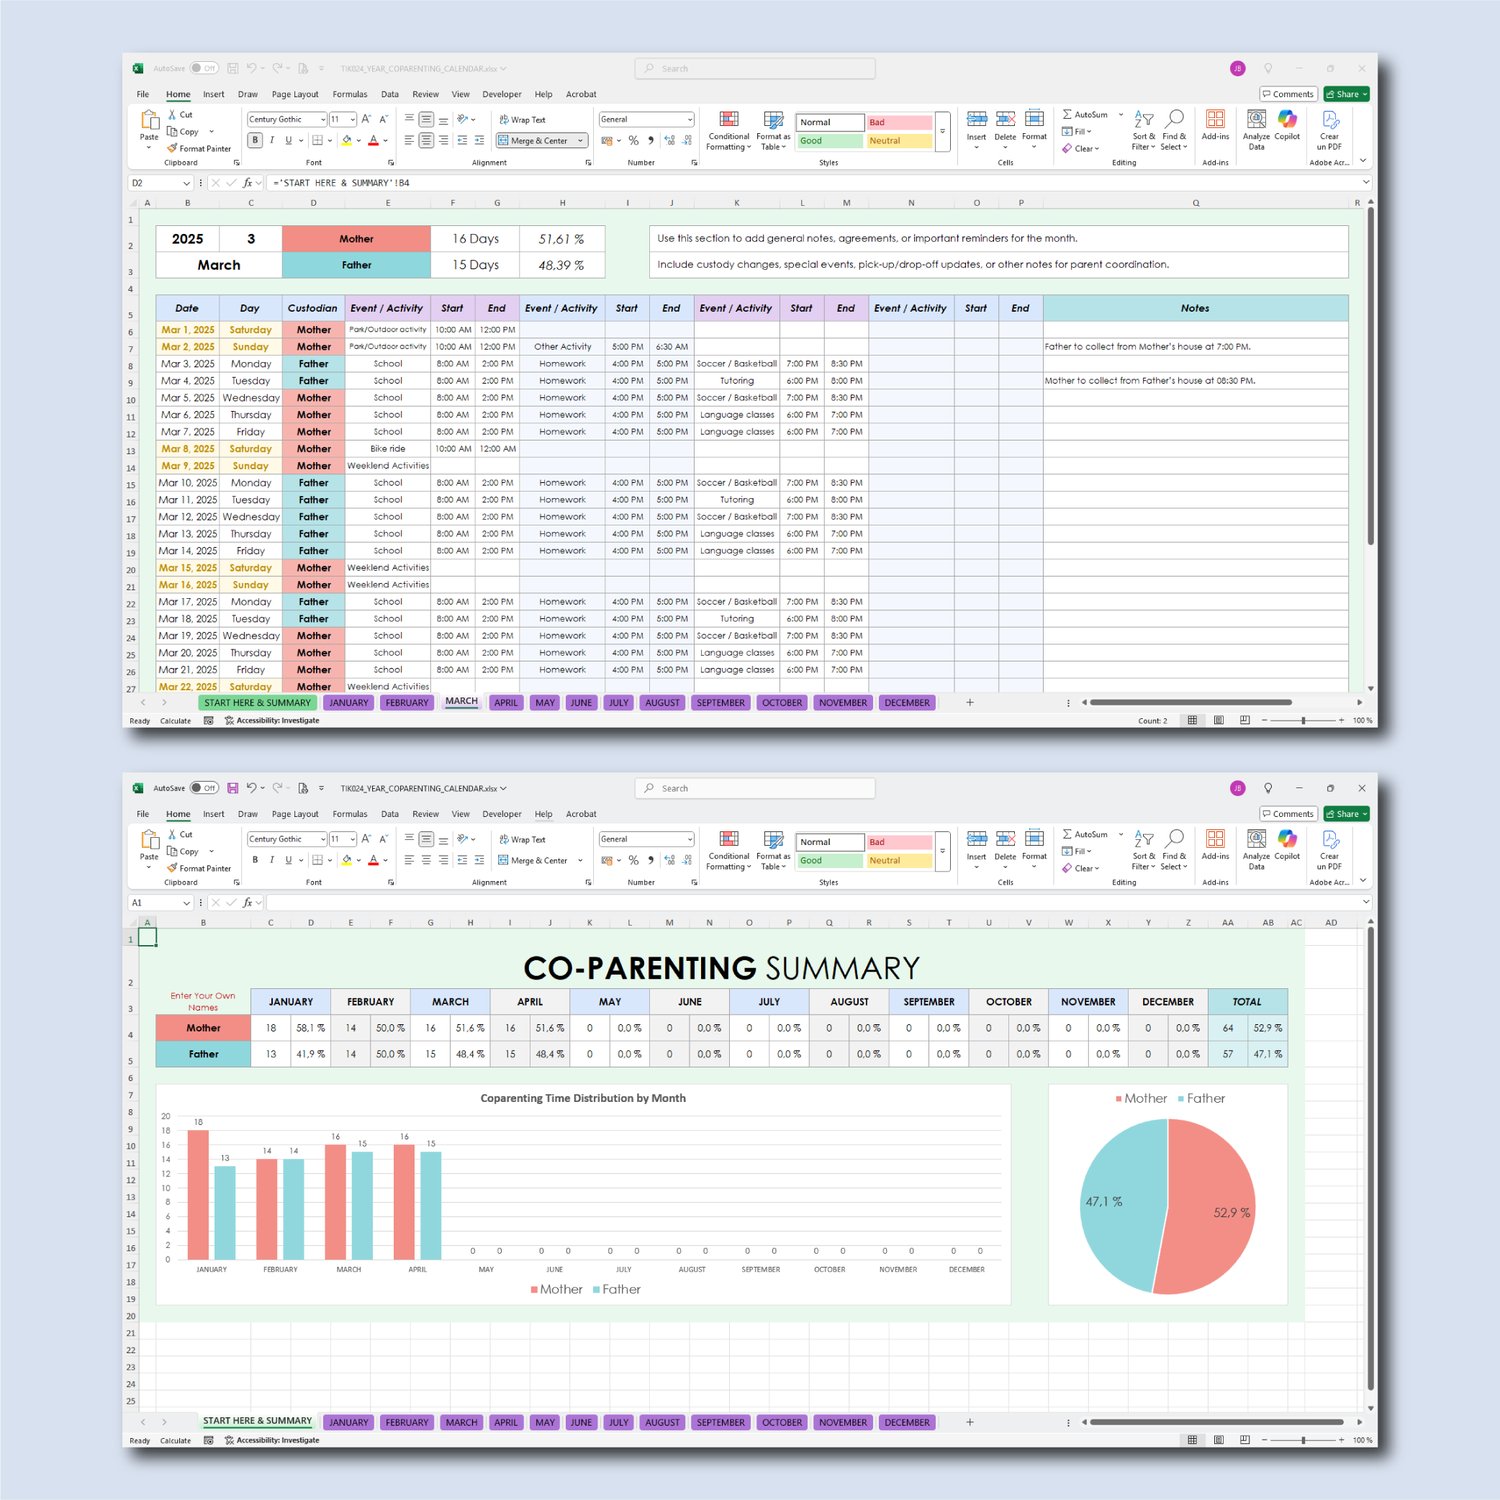The image size is (1500, 1500).
Task: Click Percent Style in the bottom Excel window
Action: click(x=633, y=860)
